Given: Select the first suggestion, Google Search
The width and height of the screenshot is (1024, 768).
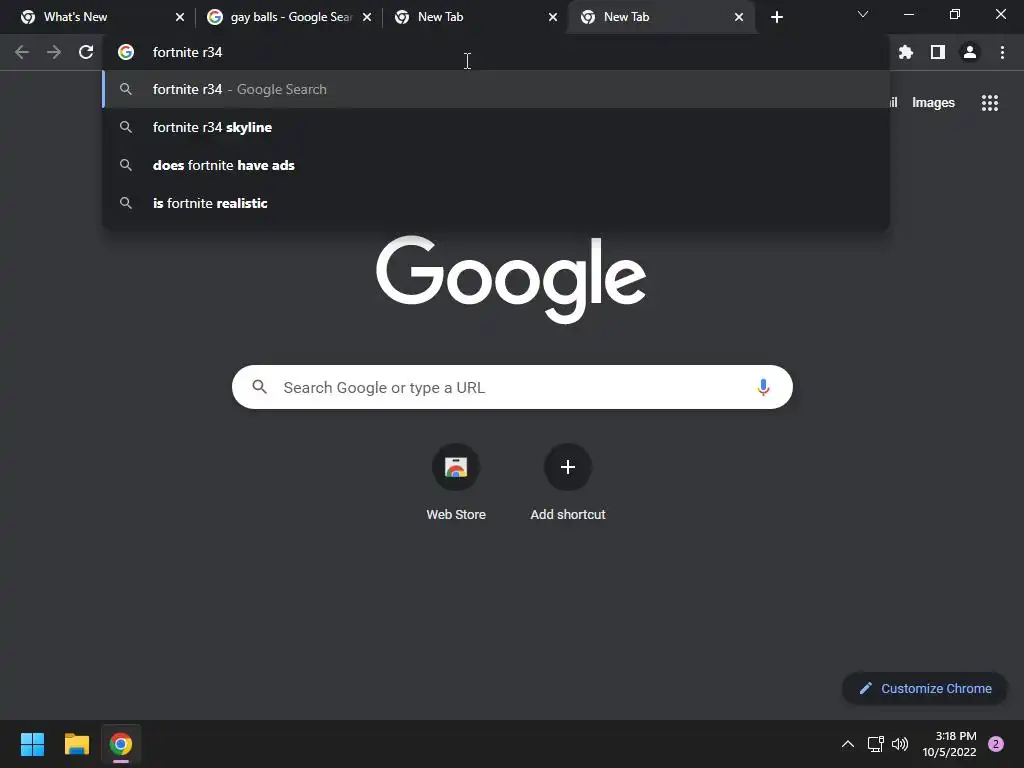Looking at the screenshot, I should (x=496, y=89).
